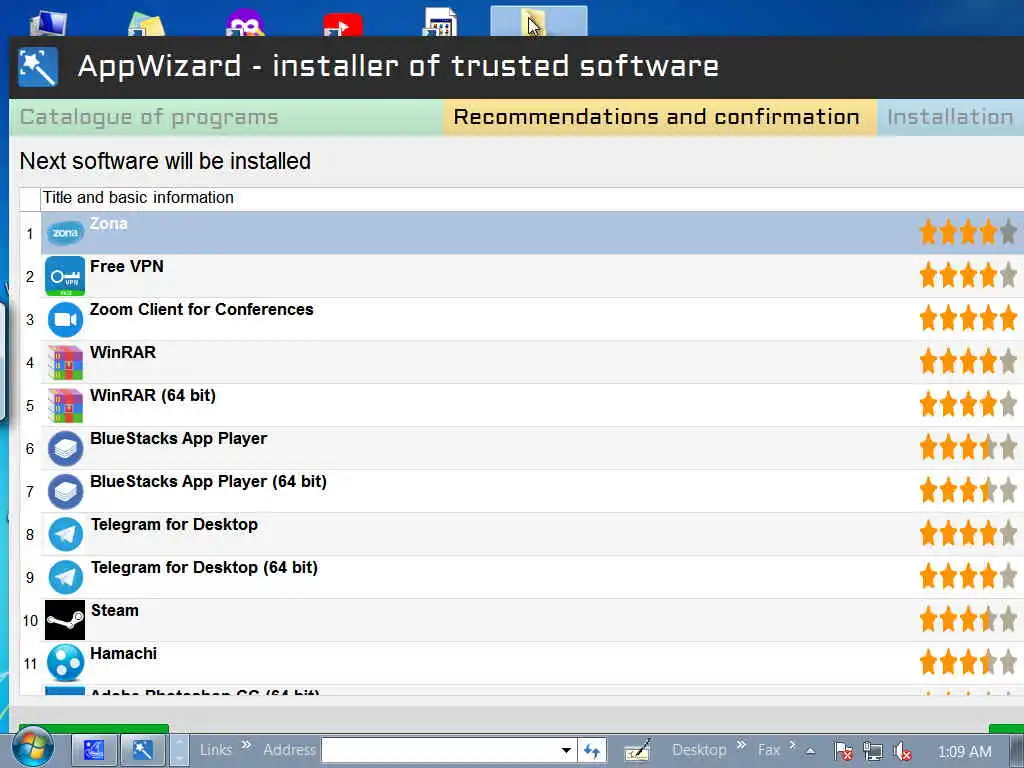Image resolution: width=1024 pixels, height=768 pixels.
Task: Click row number 11 cell
Action: point(30,664)
